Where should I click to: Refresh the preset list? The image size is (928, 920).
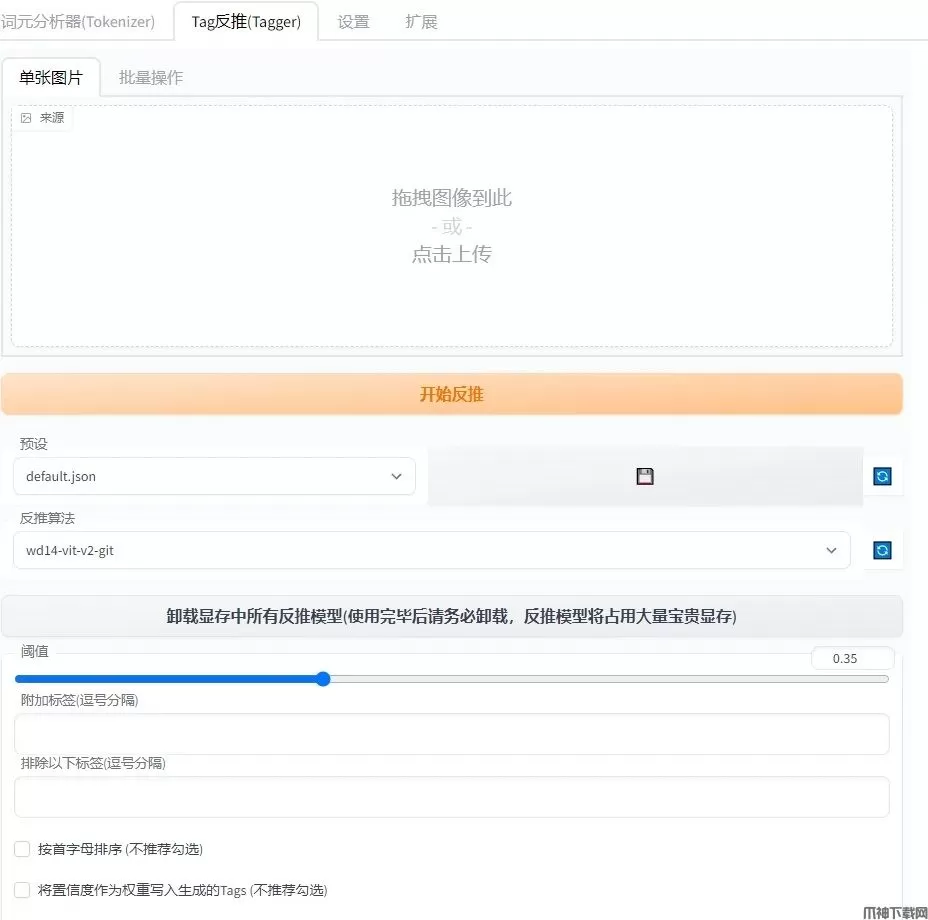pos(882,477)
